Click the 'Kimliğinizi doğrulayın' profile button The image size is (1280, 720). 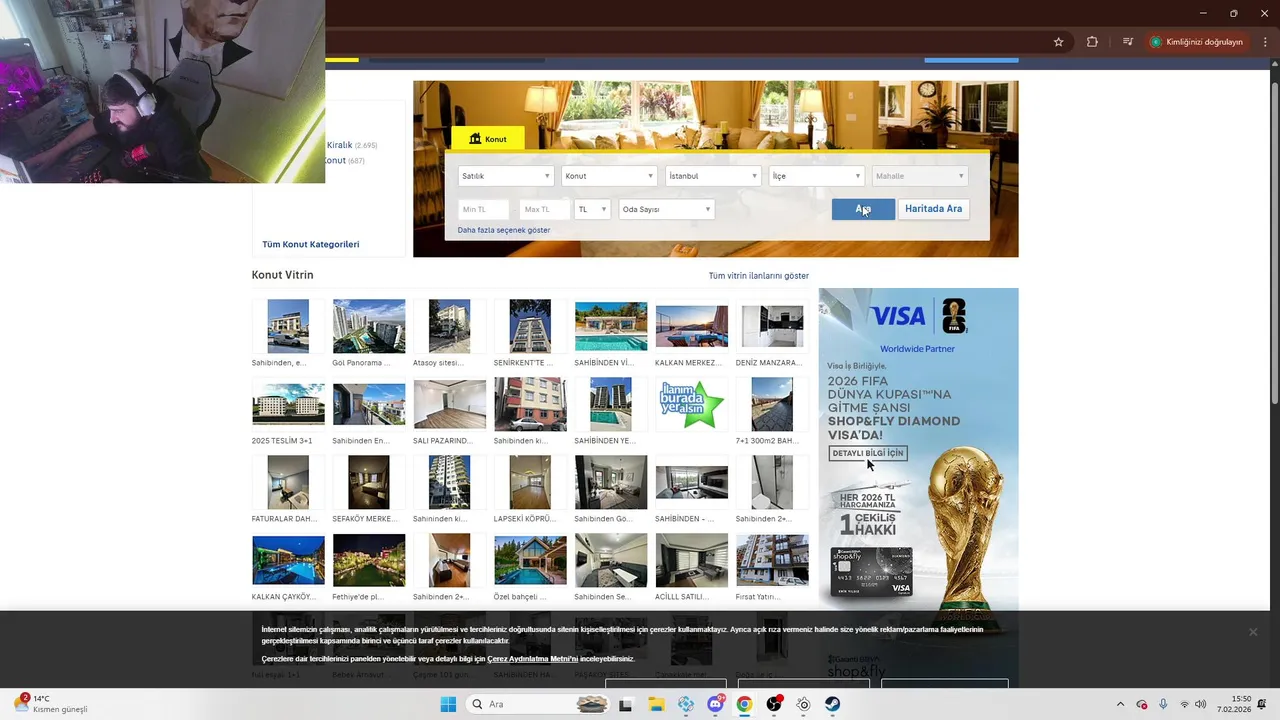tap(1197, 42)
